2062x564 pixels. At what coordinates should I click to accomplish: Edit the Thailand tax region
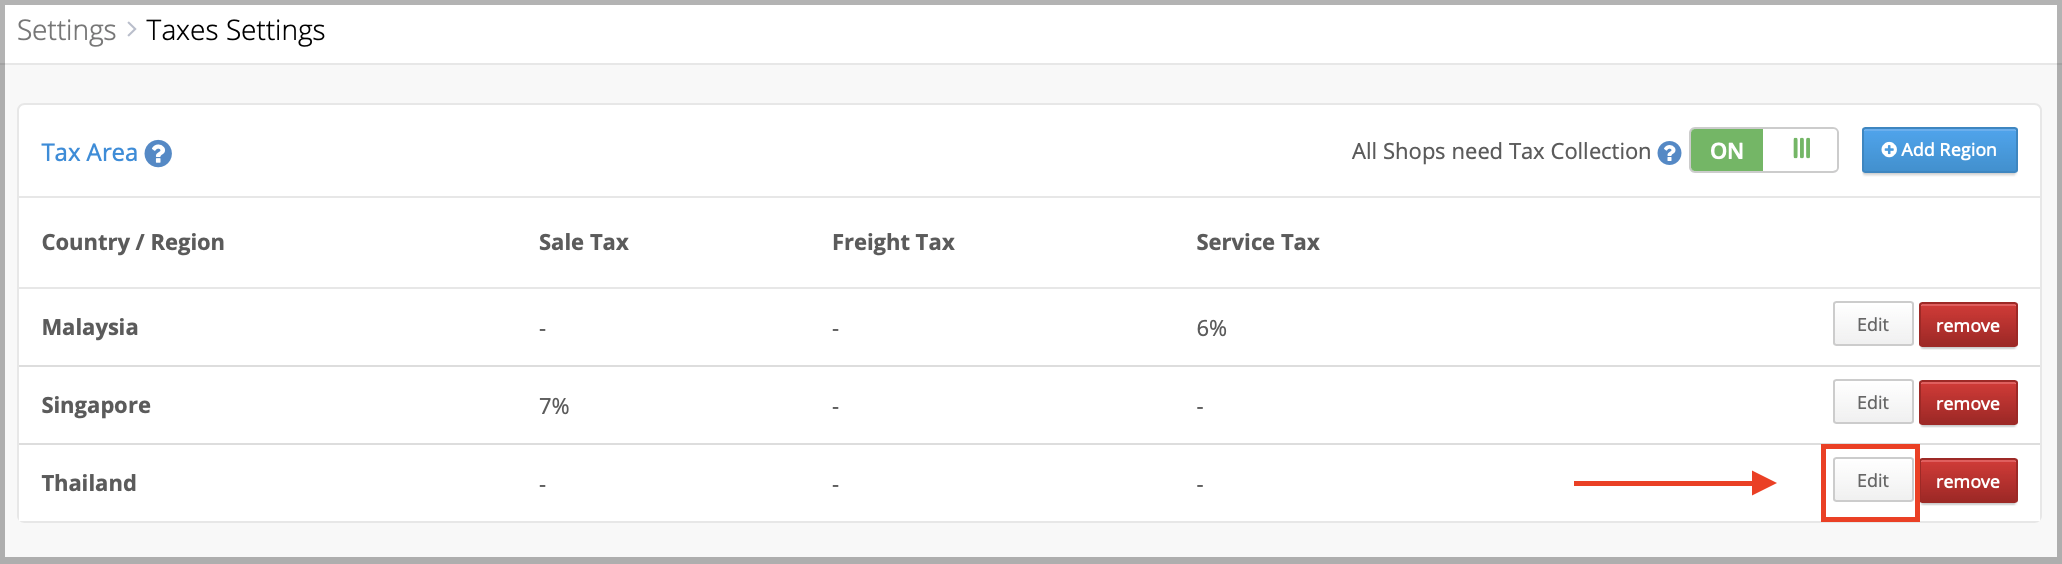pos(1873,480)
